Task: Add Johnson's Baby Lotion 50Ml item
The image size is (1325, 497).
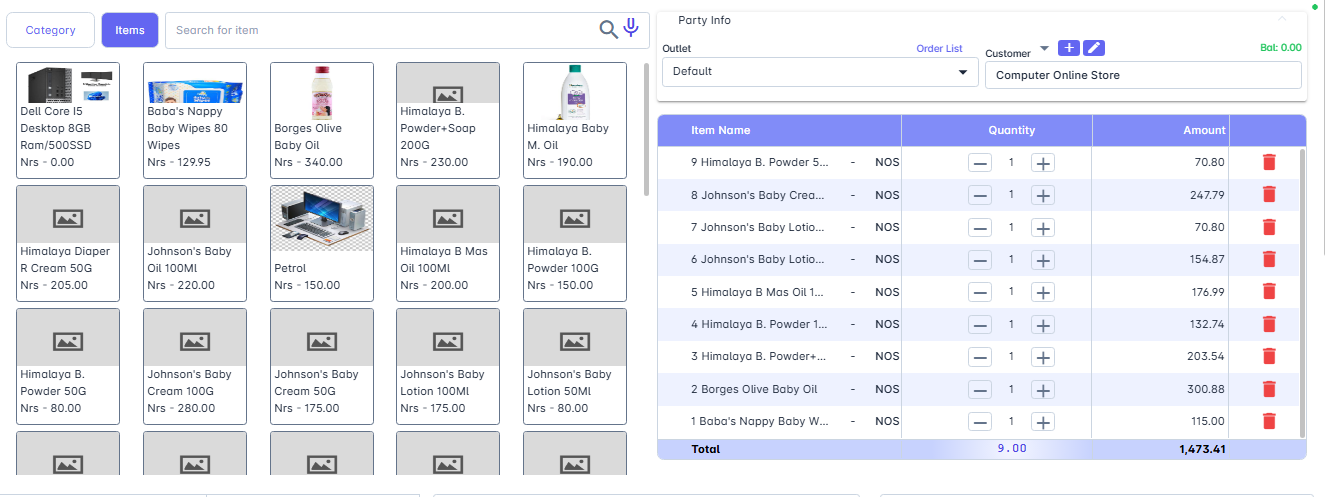Action: point(575,366)
